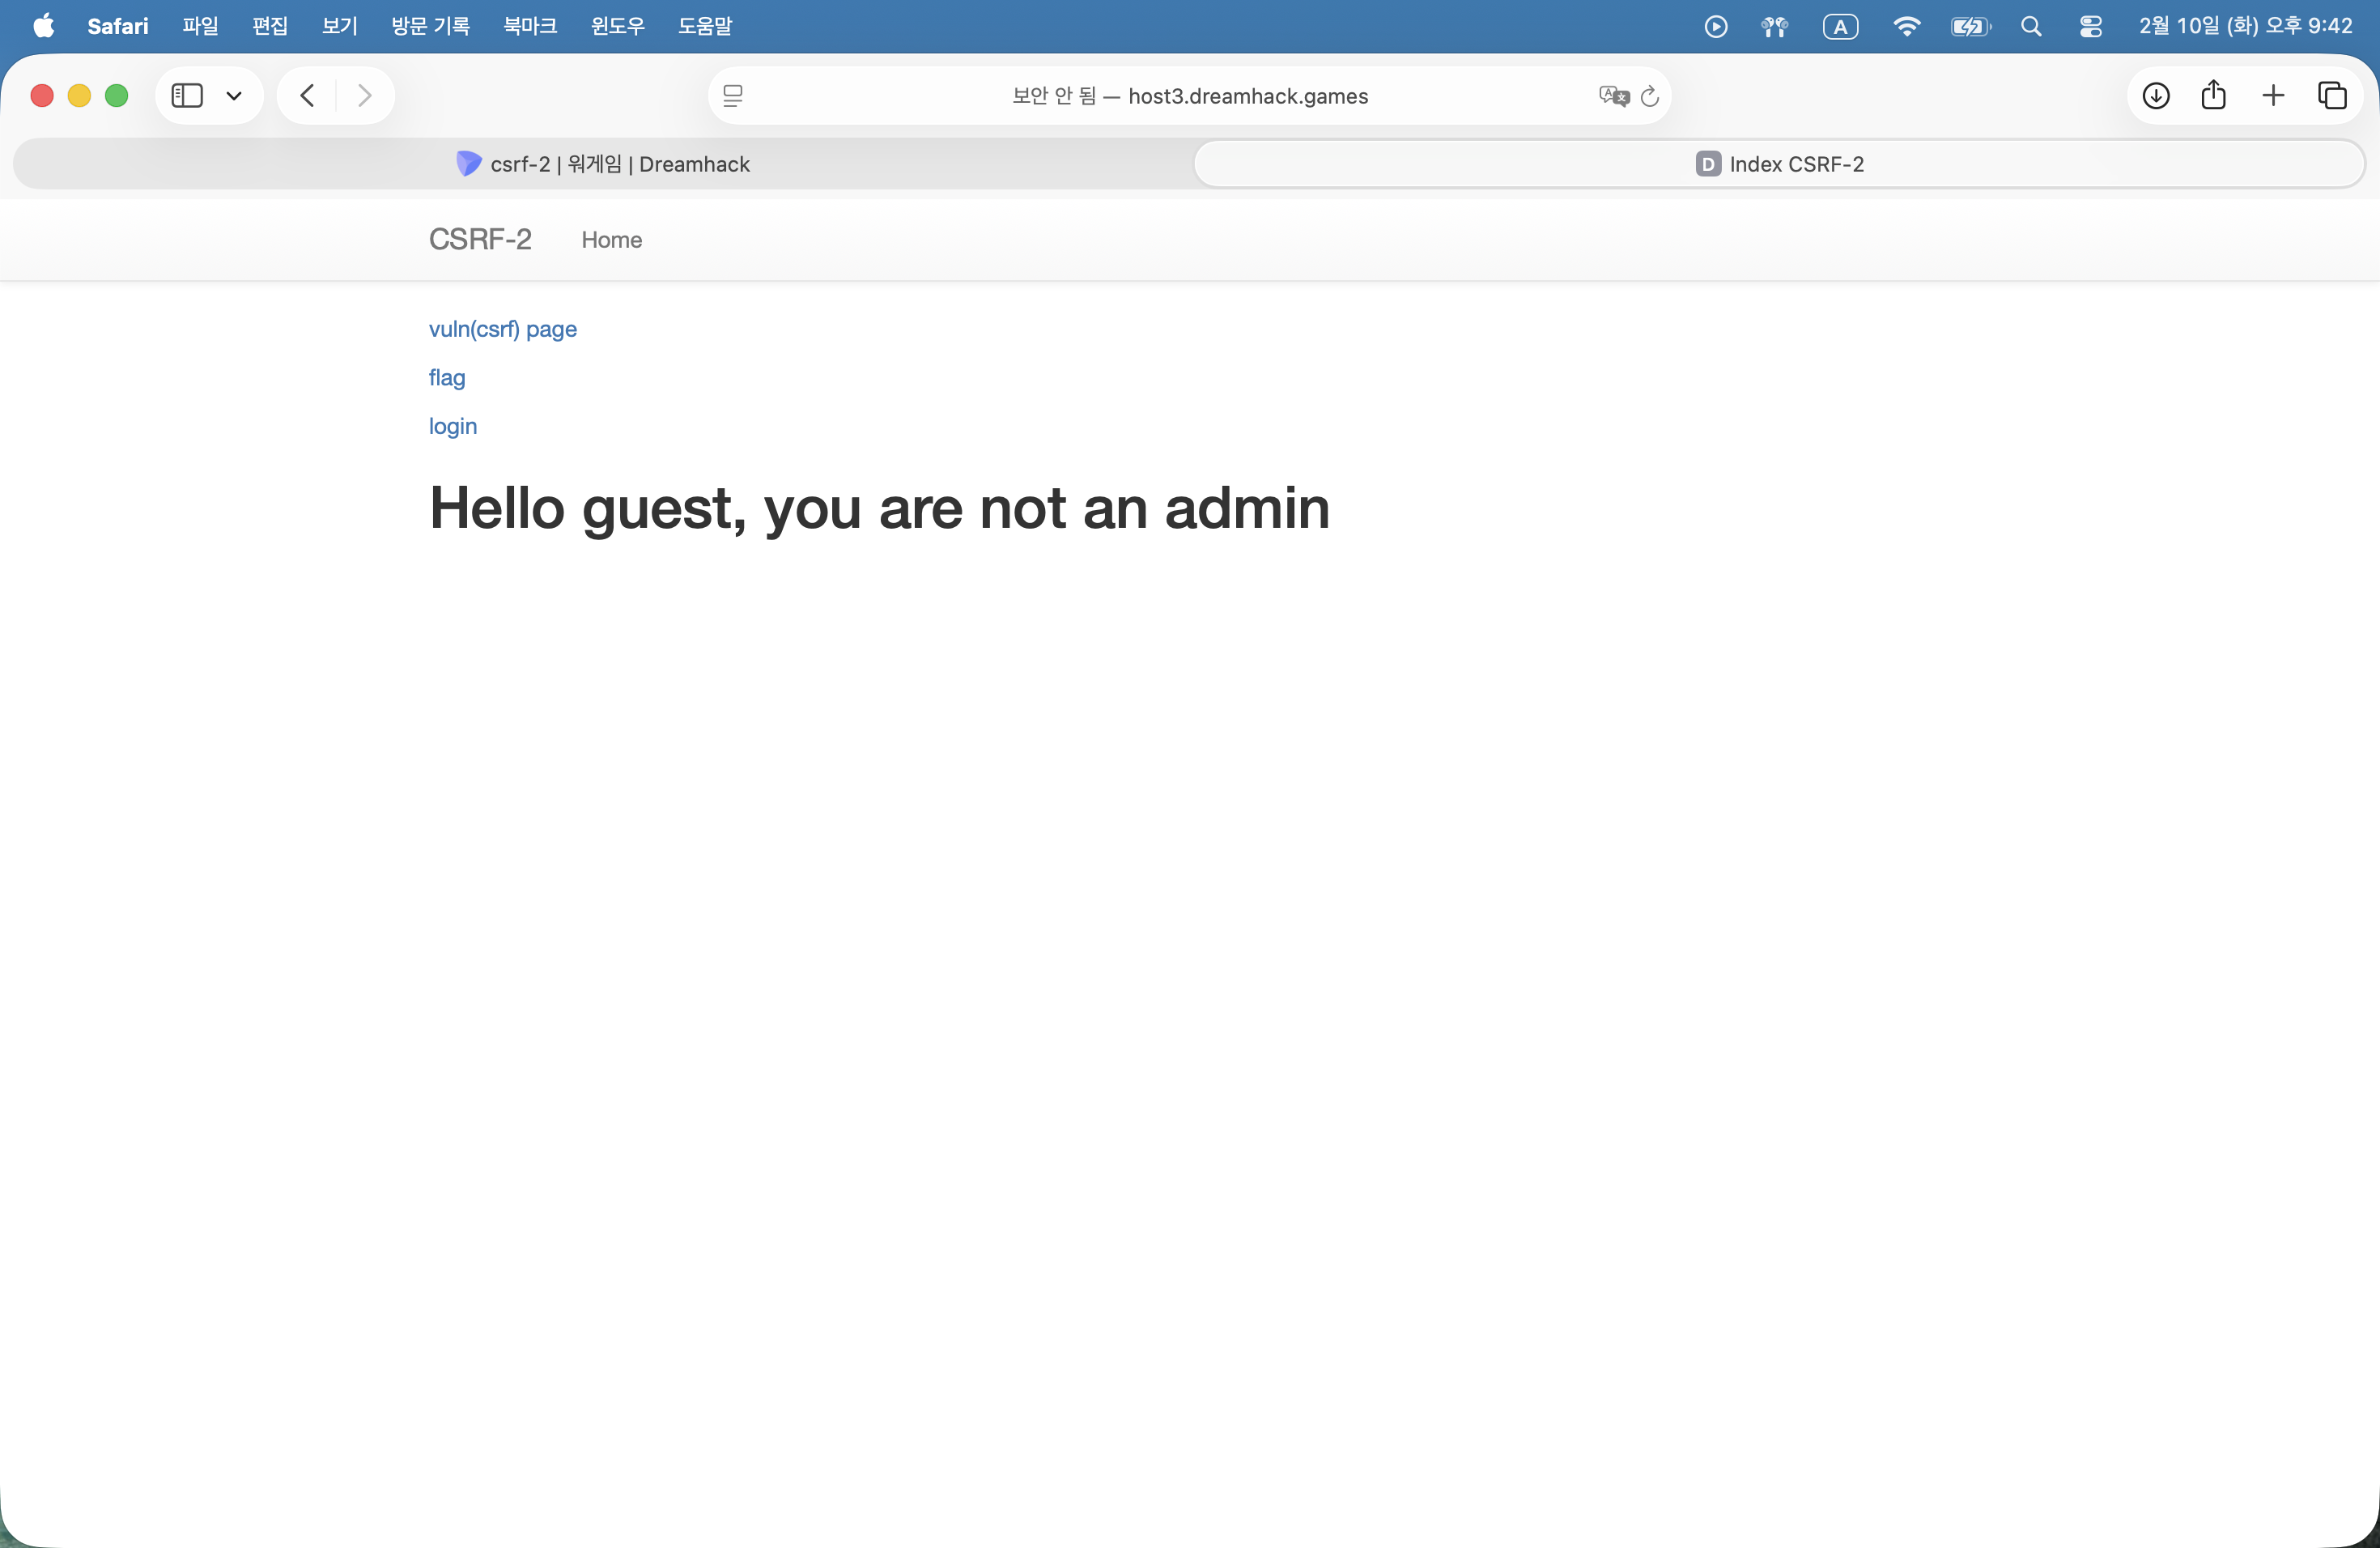Select the Index CSRF-2 tab
This screenshot has width=2380, height=1548.
1780,164
